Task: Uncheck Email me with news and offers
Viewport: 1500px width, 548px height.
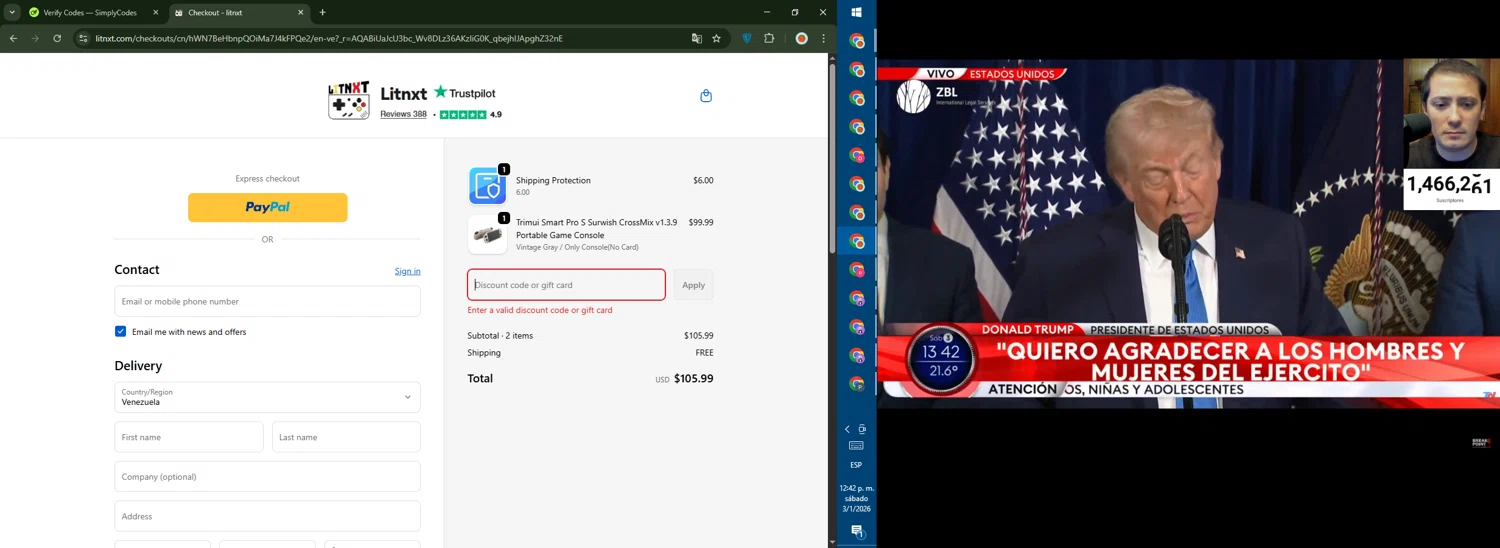Action: [120, 331]
